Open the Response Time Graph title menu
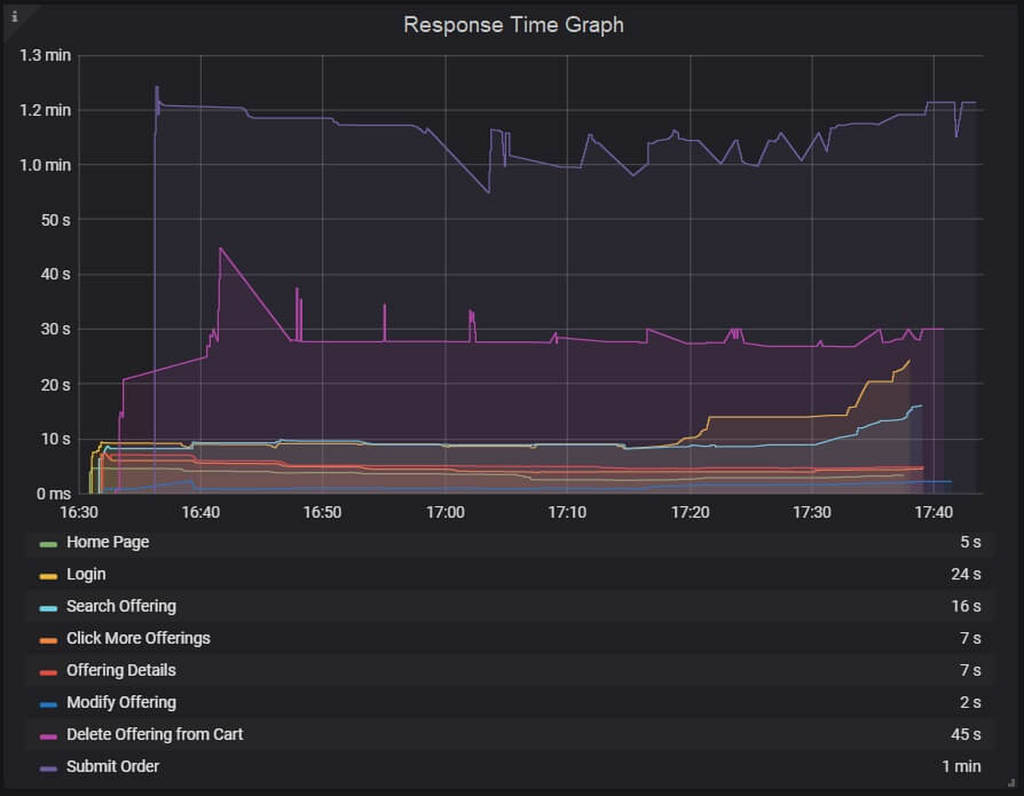This screenshot has width=1024, height=796. pyautogui.click(x=513, y=25)
